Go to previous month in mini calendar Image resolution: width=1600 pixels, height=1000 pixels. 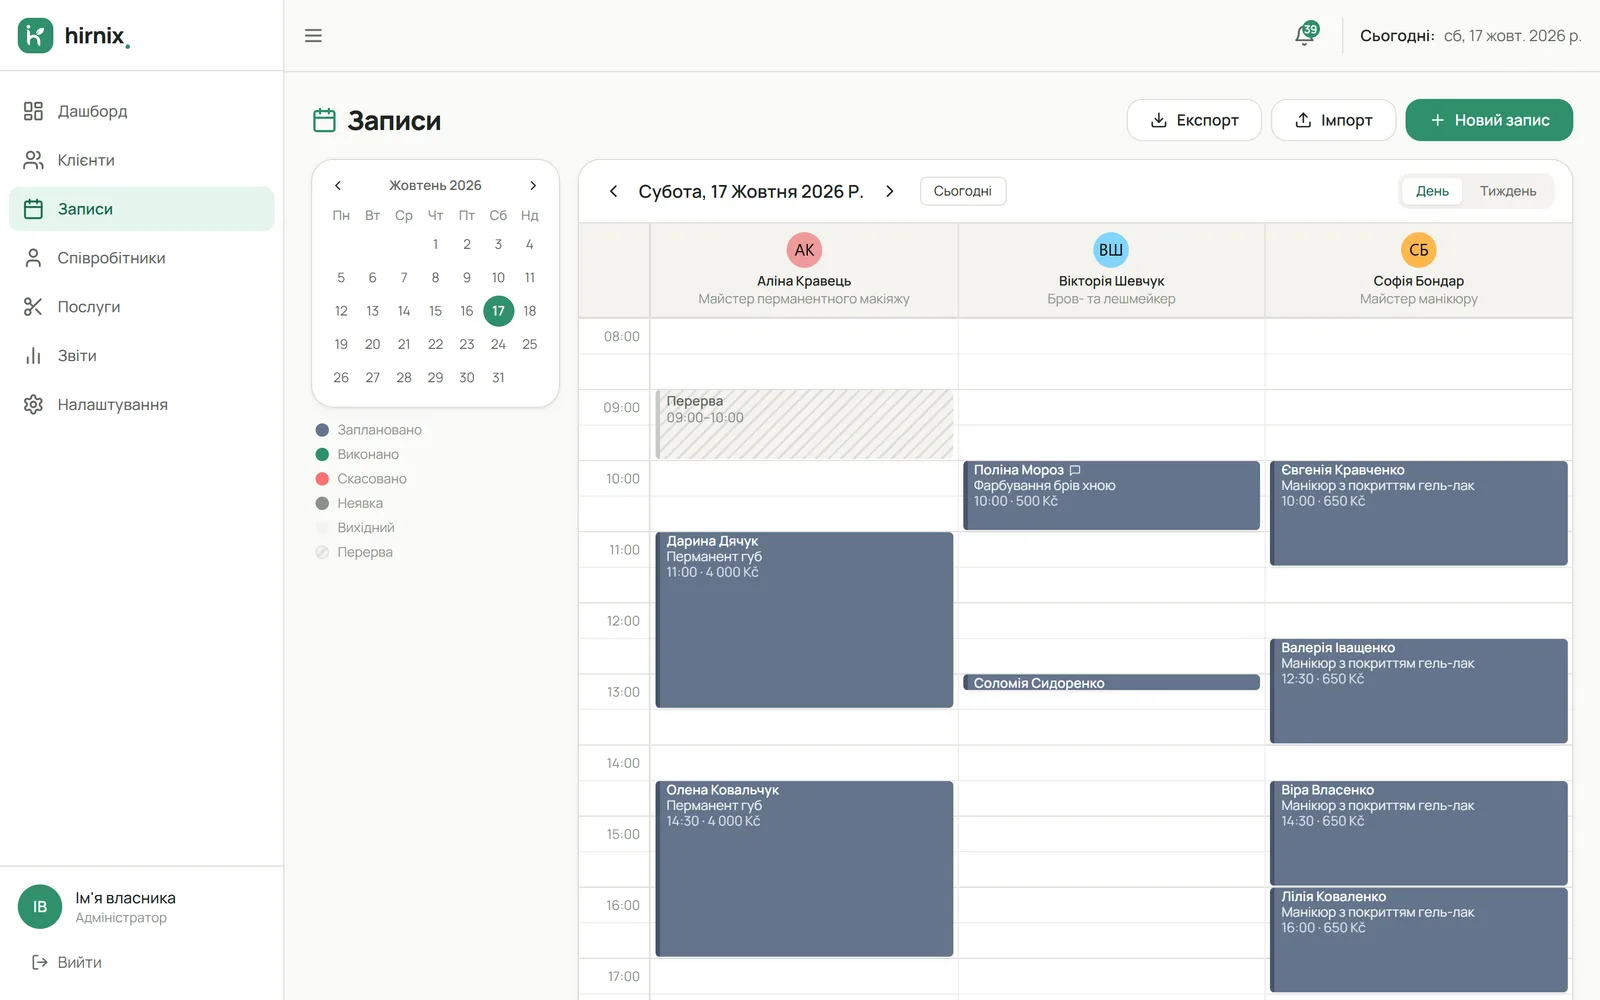pyautogui.click(x=338, y=185)
